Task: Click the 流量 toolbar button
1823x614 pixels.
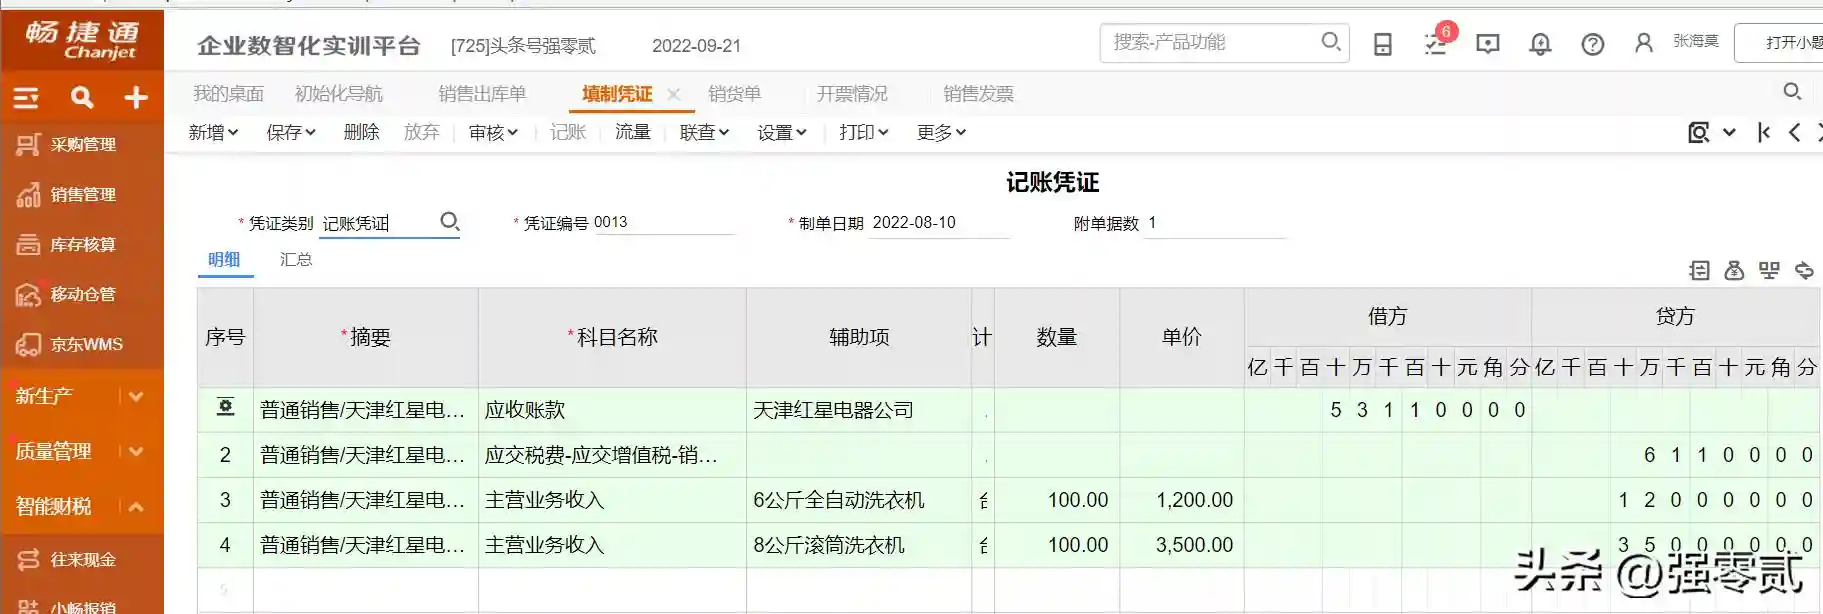Action: tap(632, 132)
